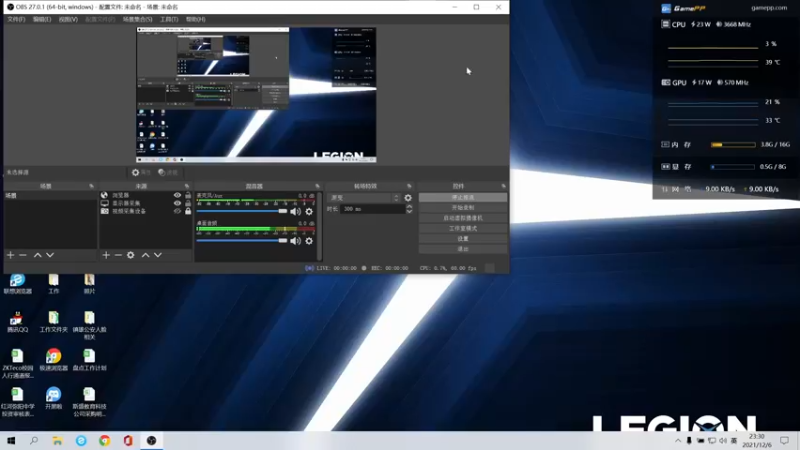
Task: Click the Windows Start button
Action: pyautogui.click(x=11, y=441)
